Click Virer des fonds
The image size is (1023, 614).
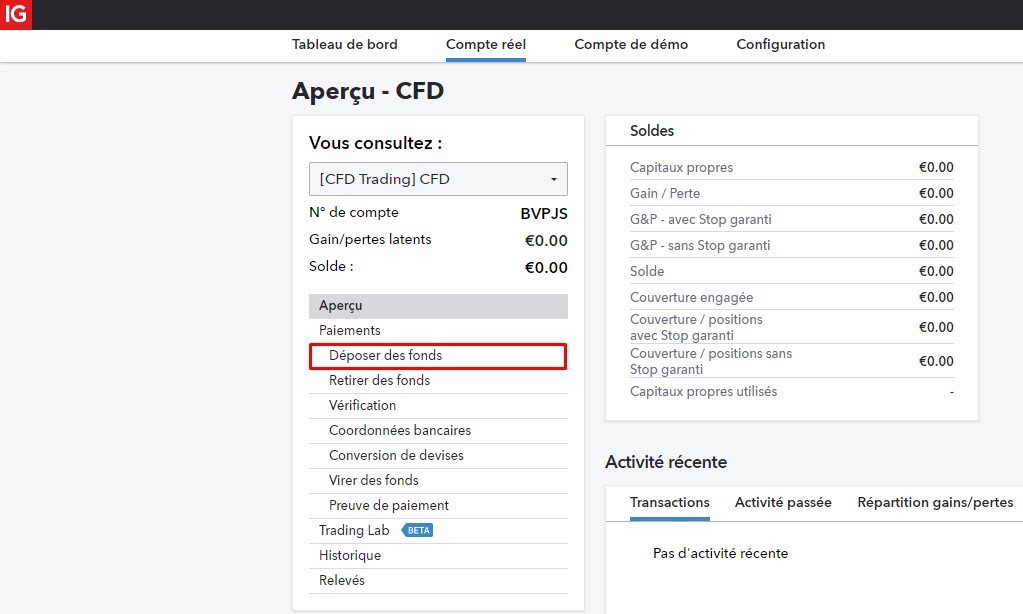coord(373,480)
